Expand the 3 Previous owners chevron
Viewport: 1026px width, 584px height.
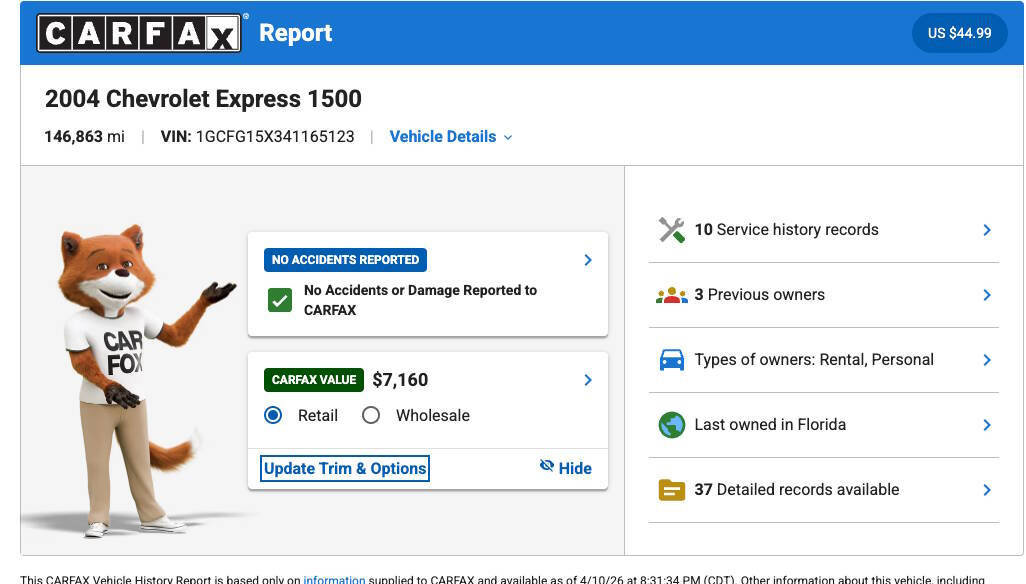987,295
